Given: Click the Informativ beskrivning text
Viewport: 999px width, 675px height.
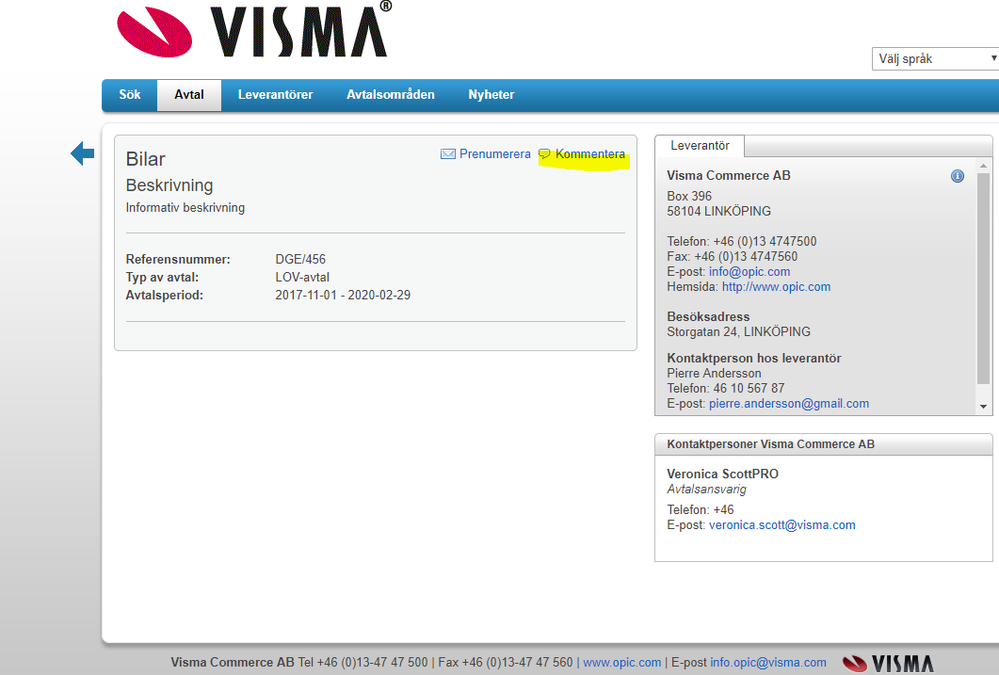Looking at the screenshot, I should click(x=185, y=208).
